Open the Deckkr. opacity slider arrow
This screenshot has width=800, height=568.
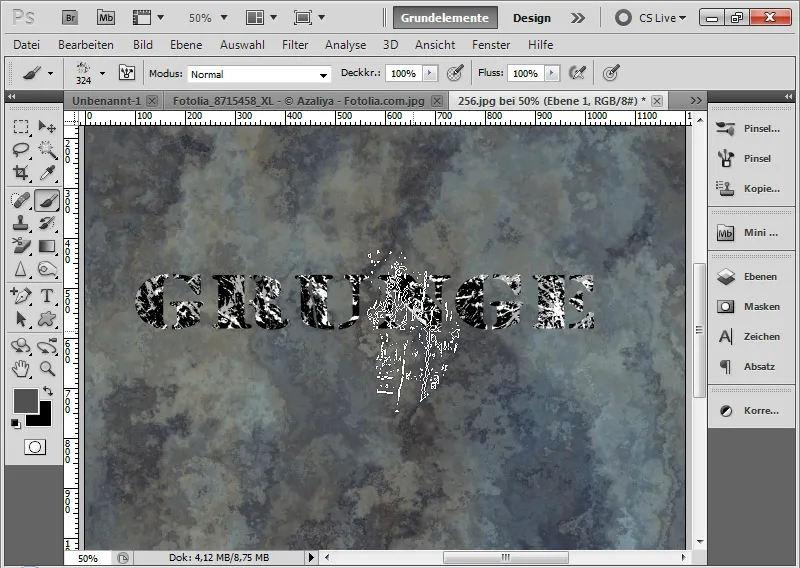point(430,73)
